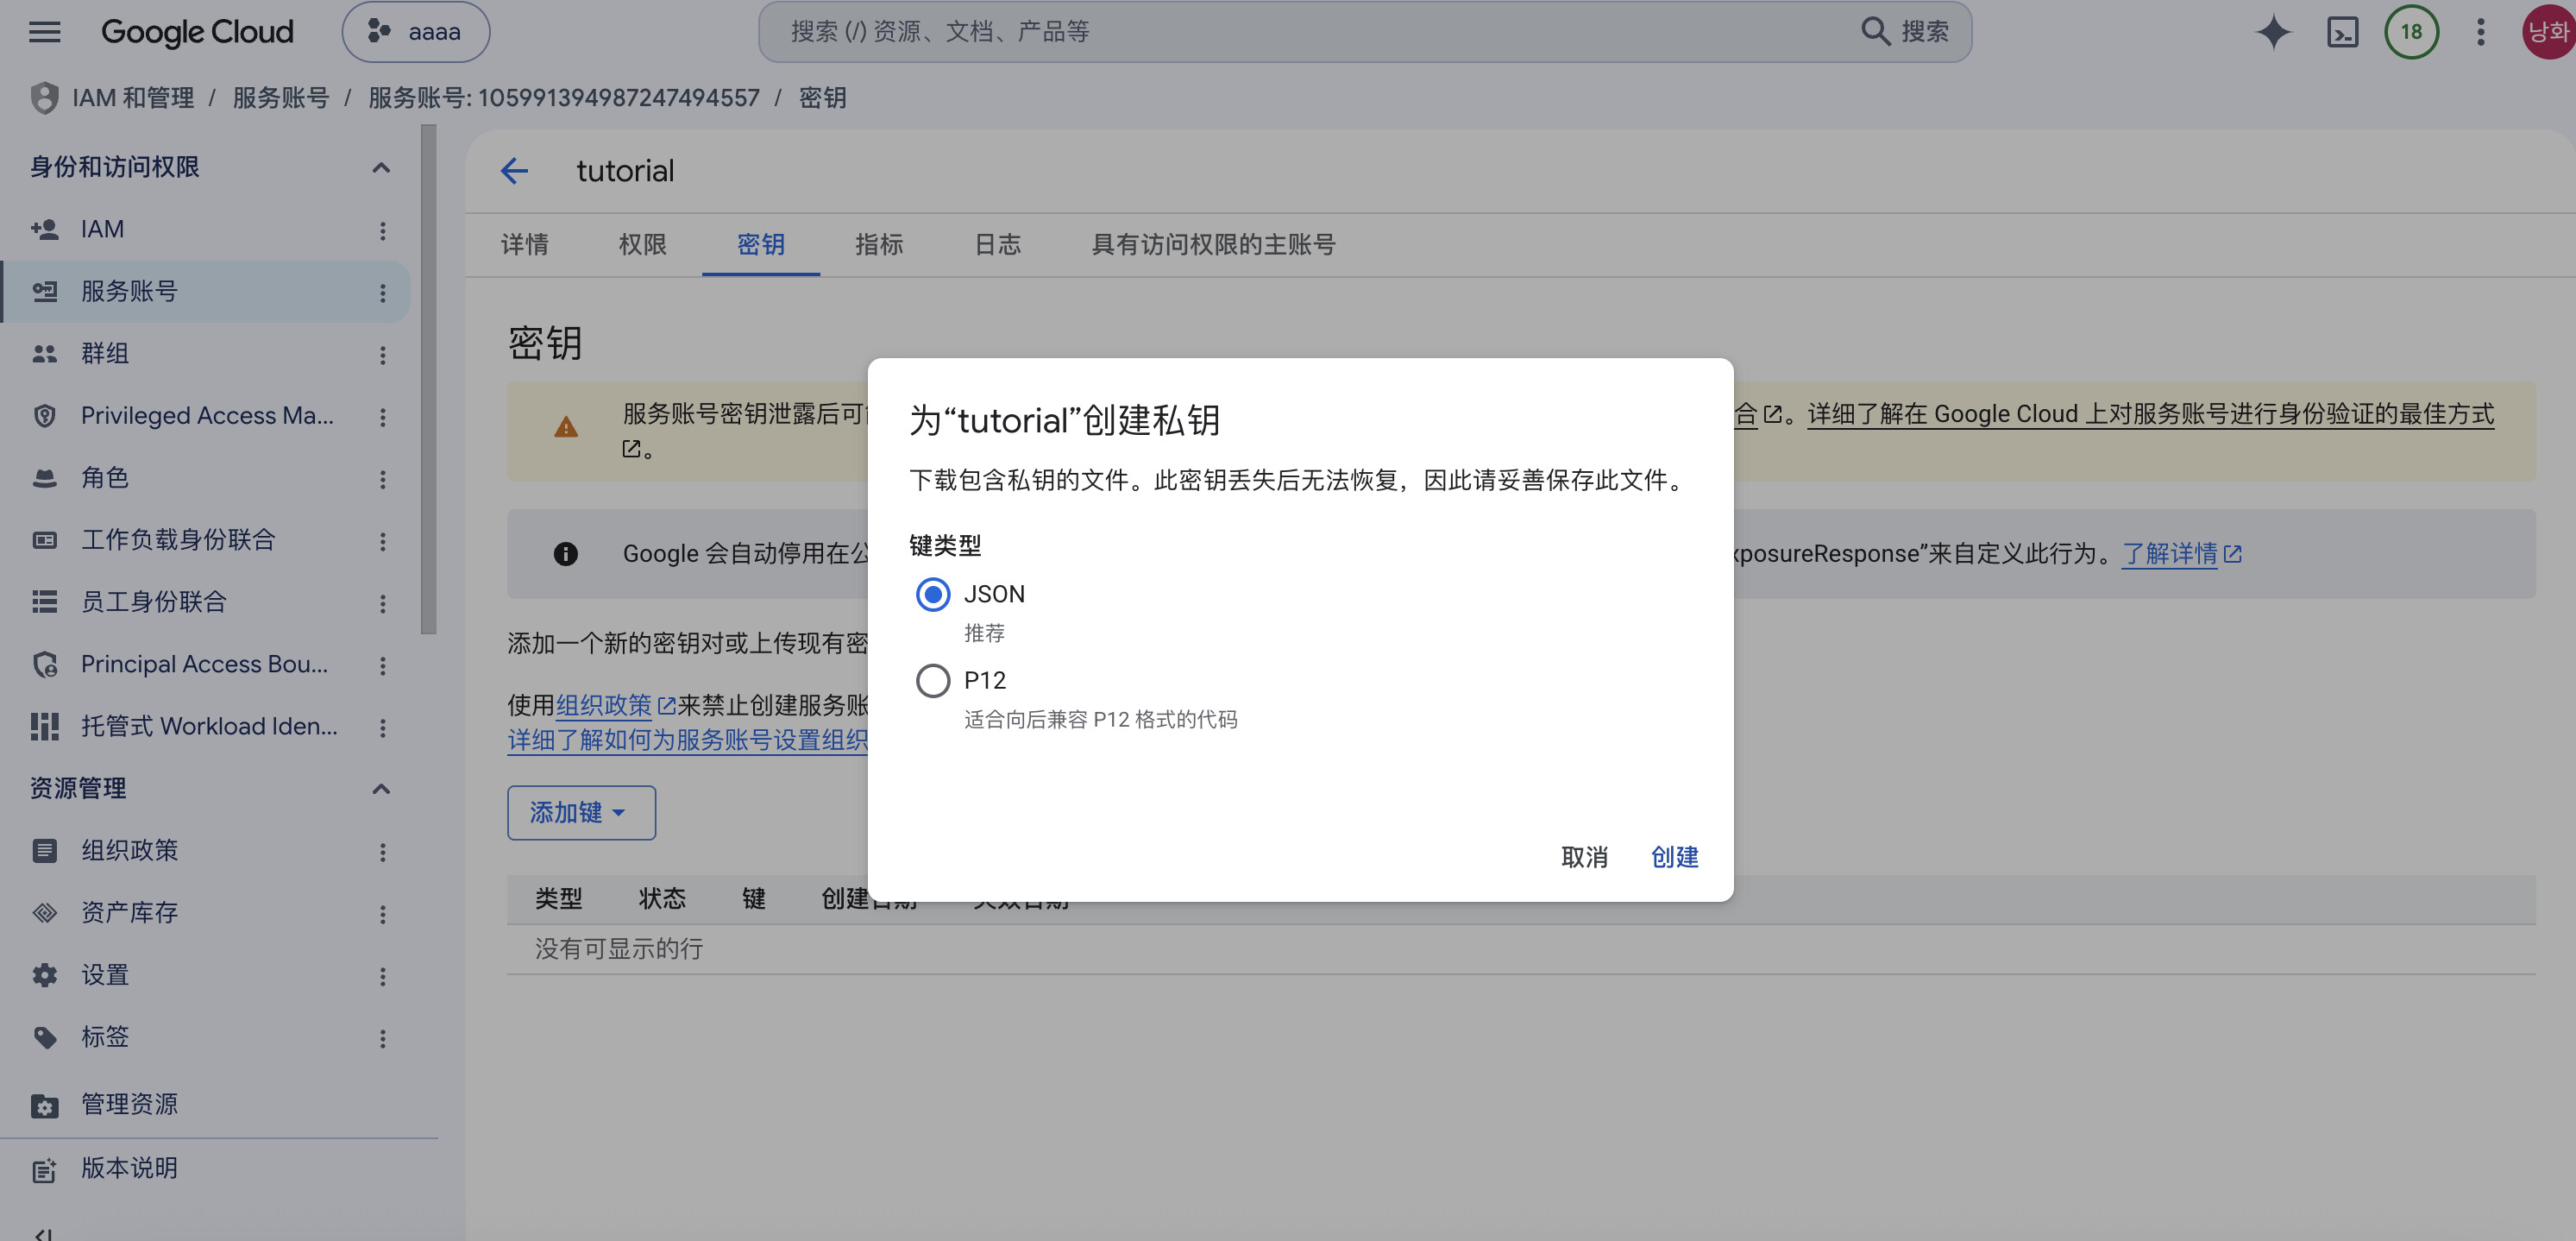Screen dimensions: 2576x1241
Task: Click the 类型 column header
Action: point(558,899)
